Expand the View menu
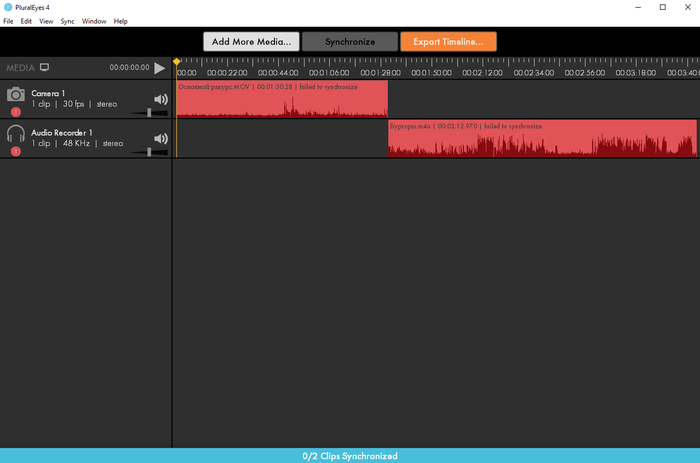The width and height of the screenshot is (700, 463). click(46, 21)
